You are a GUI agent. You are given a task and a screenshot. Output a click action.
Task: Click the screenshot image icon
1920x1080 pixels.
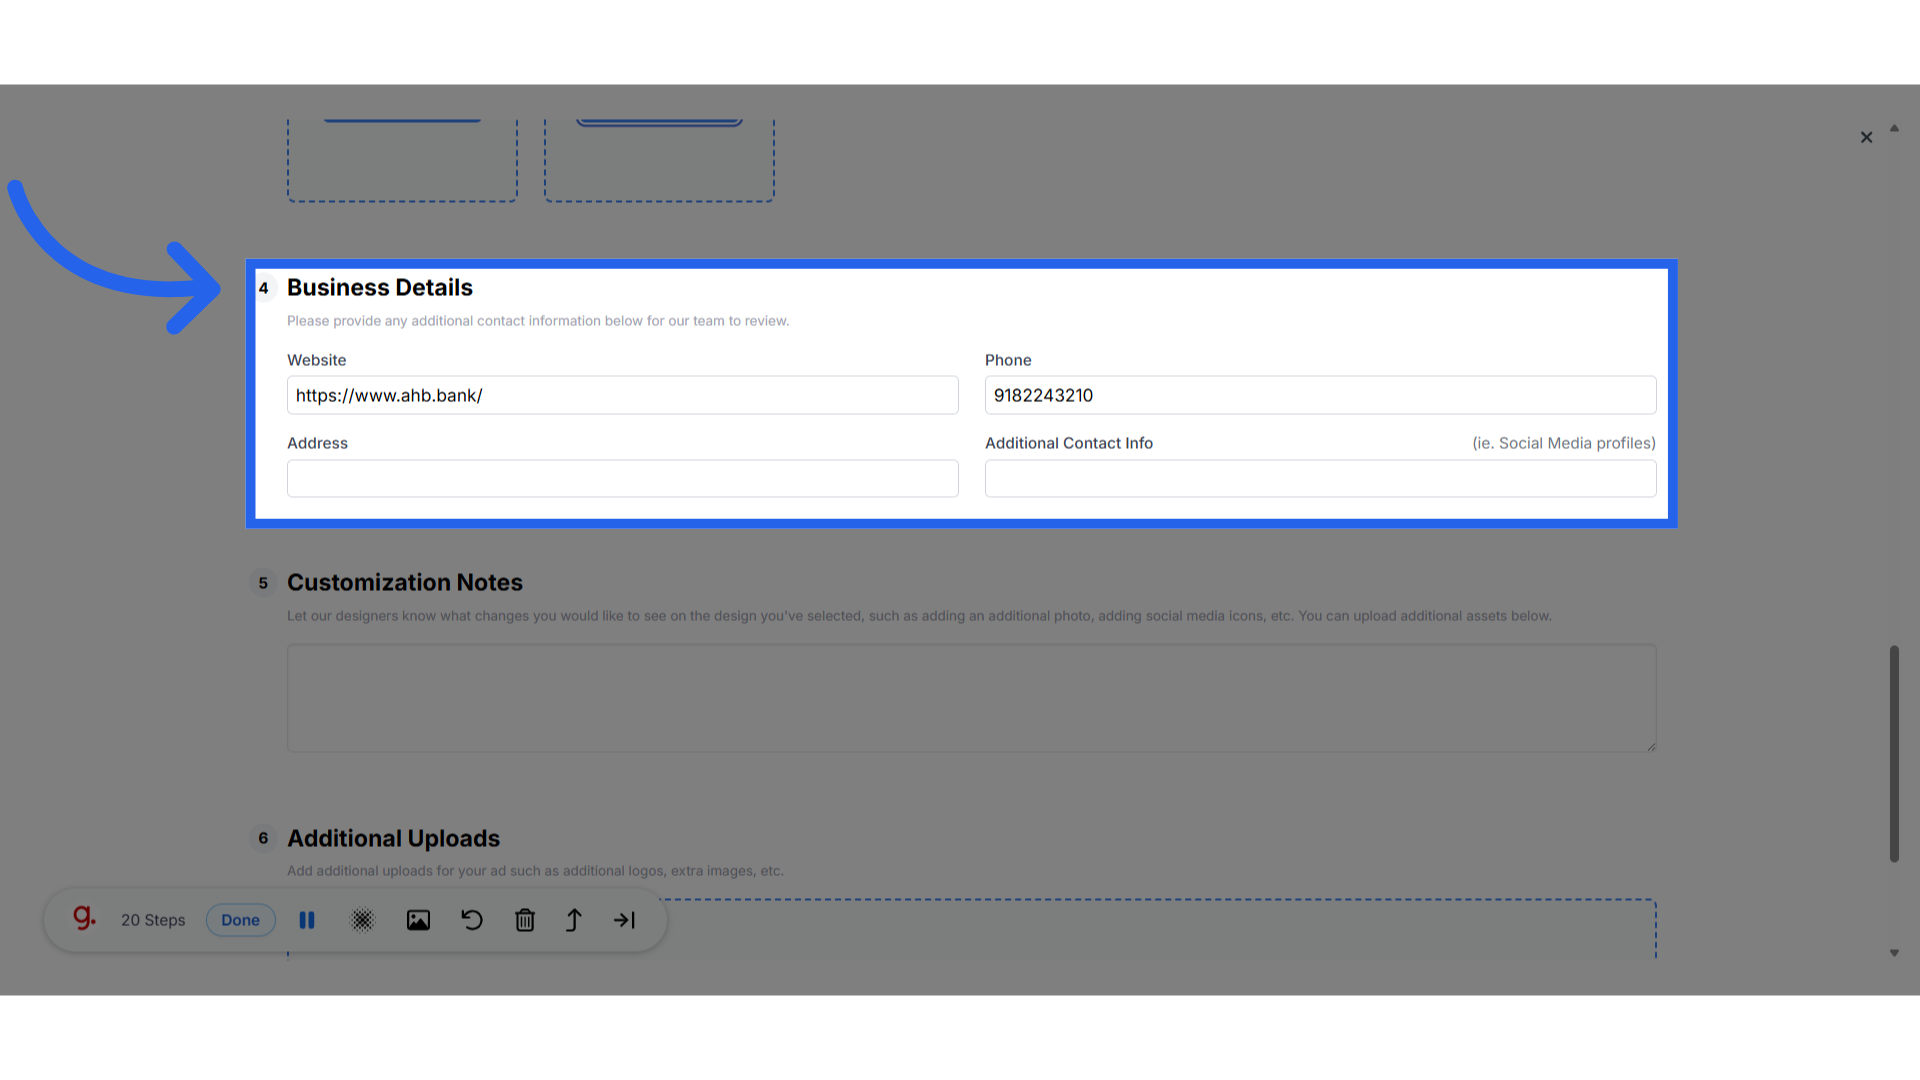418,920
